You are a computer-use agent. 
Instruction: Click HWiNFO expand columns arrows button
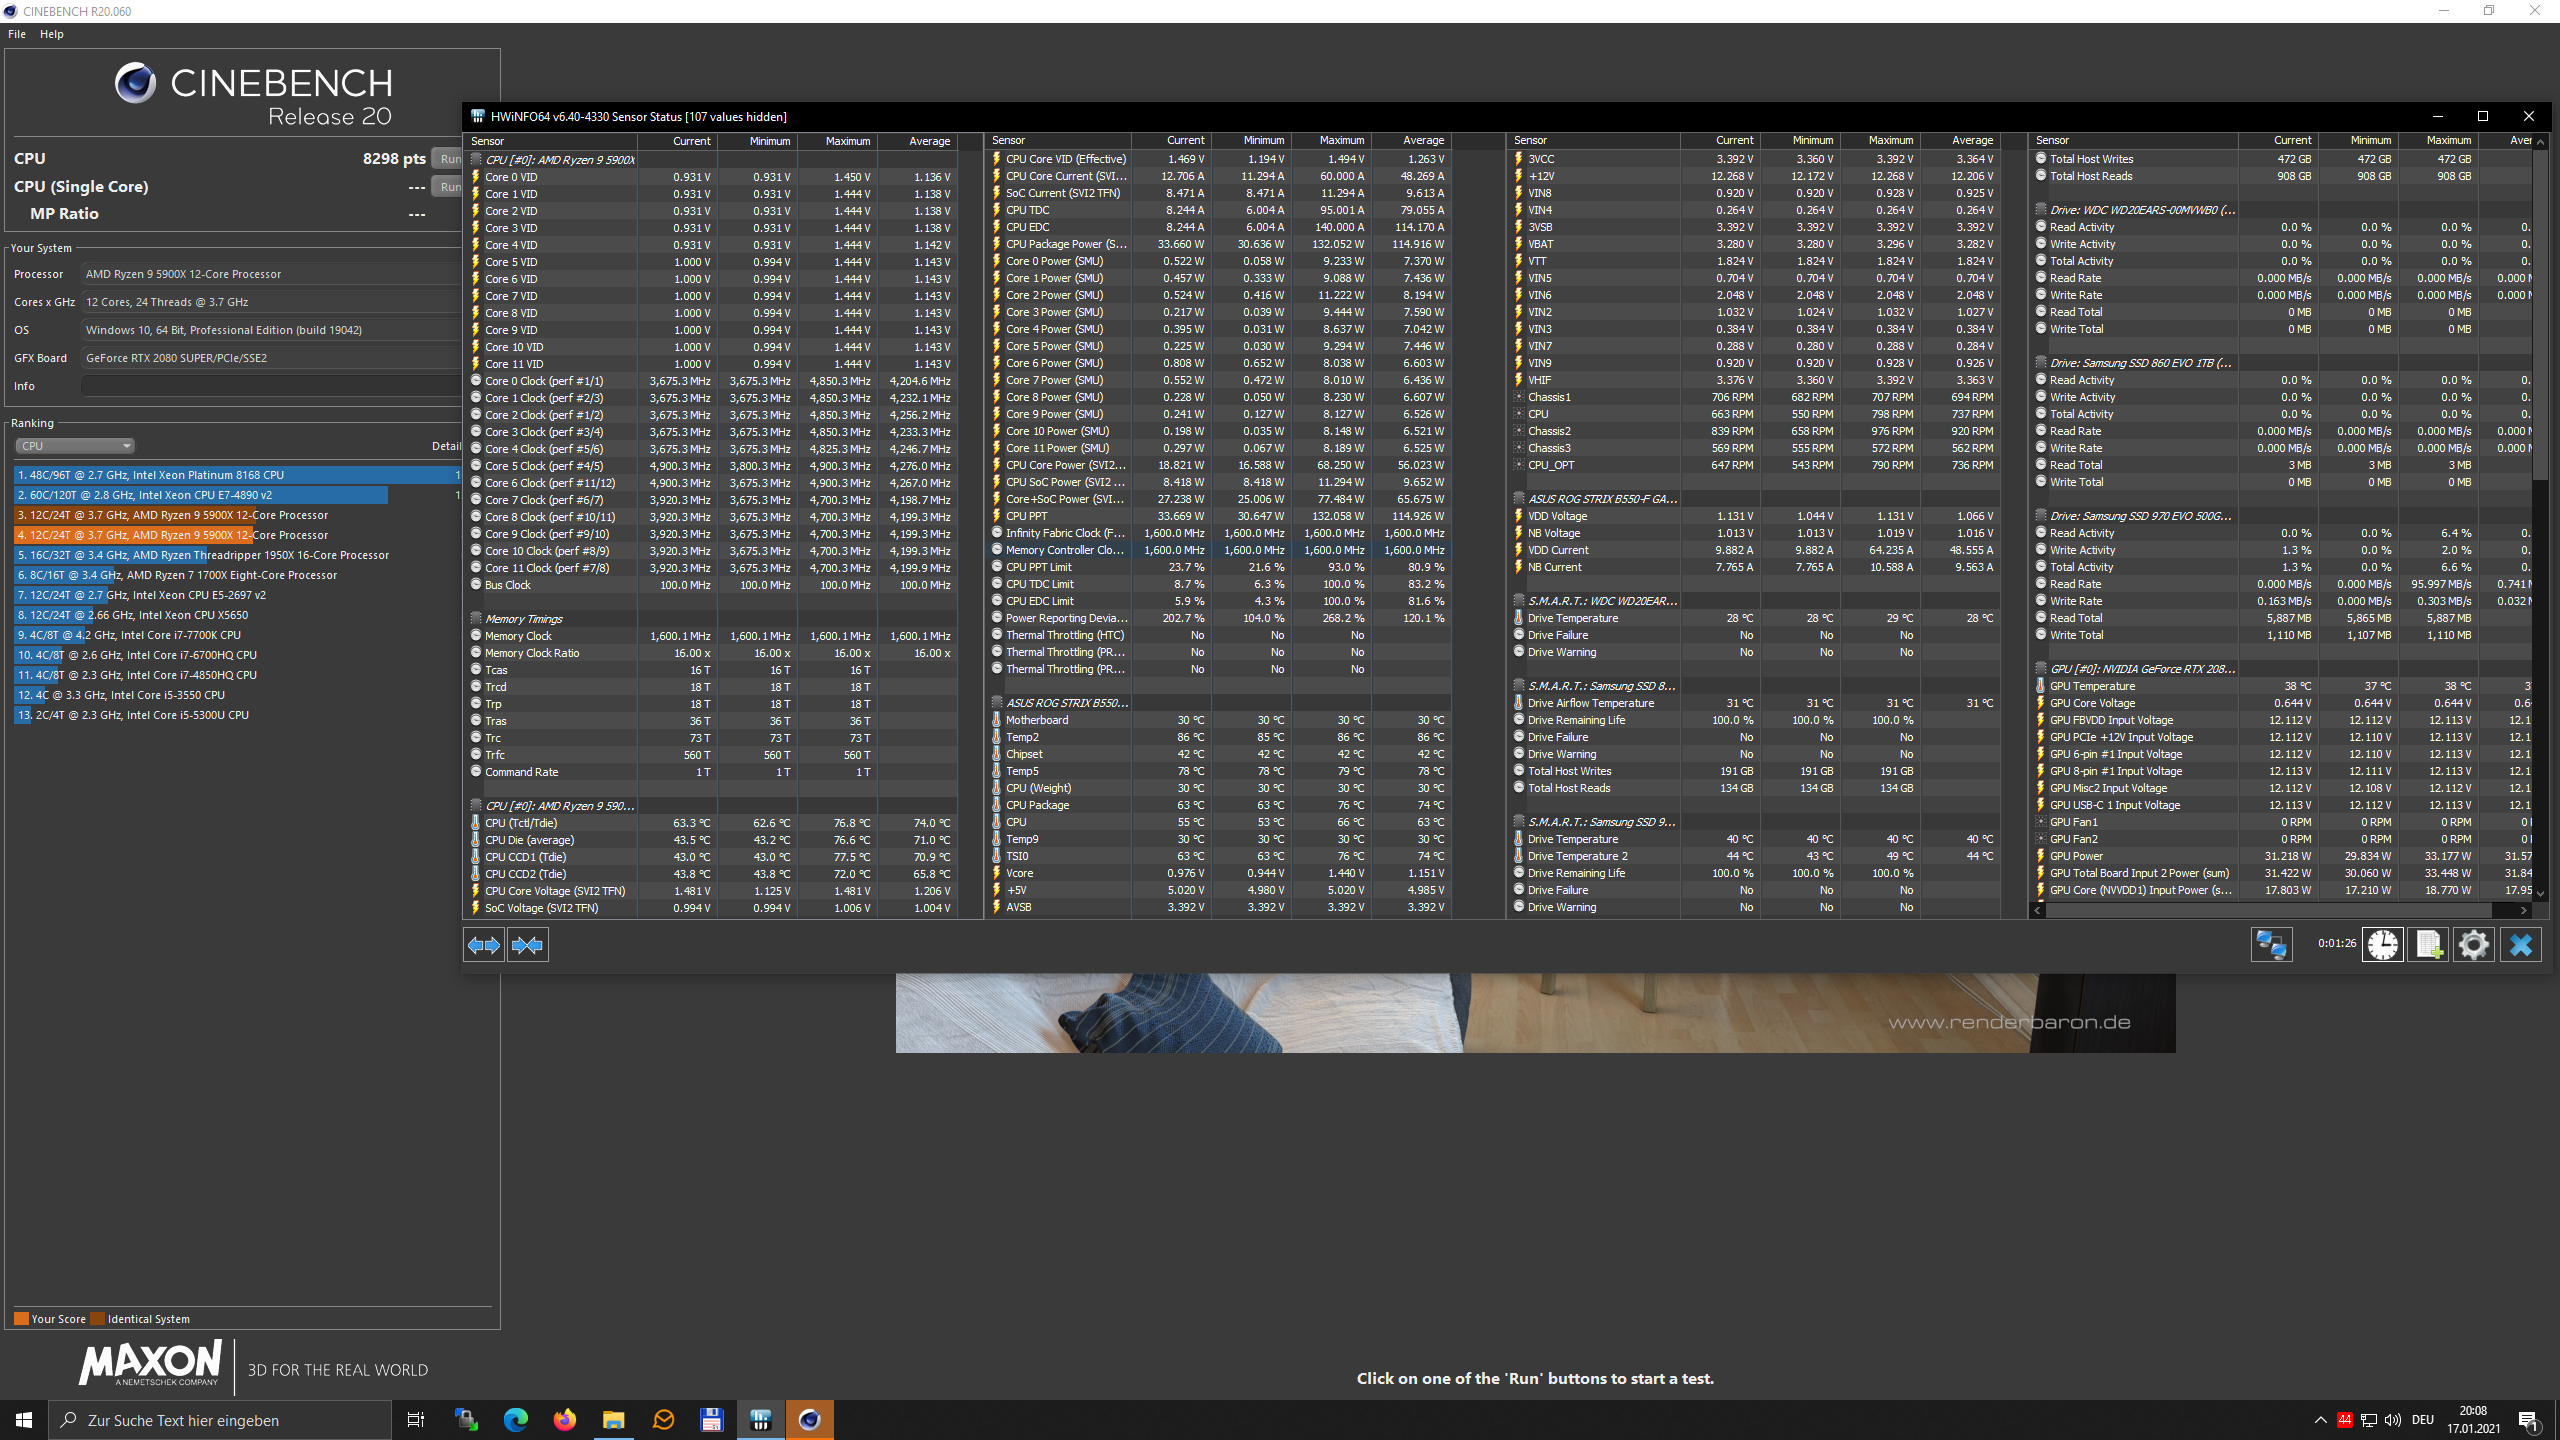[484, 945]
